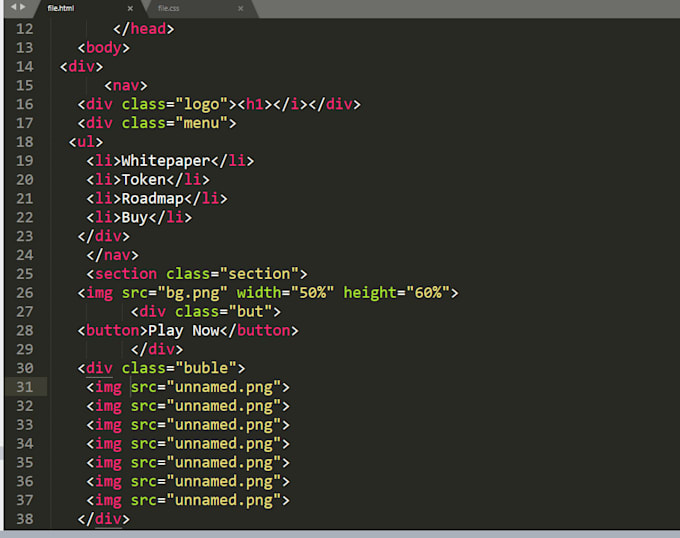
Task: Click the "bg.png" src value
Action: click(193, 293)
